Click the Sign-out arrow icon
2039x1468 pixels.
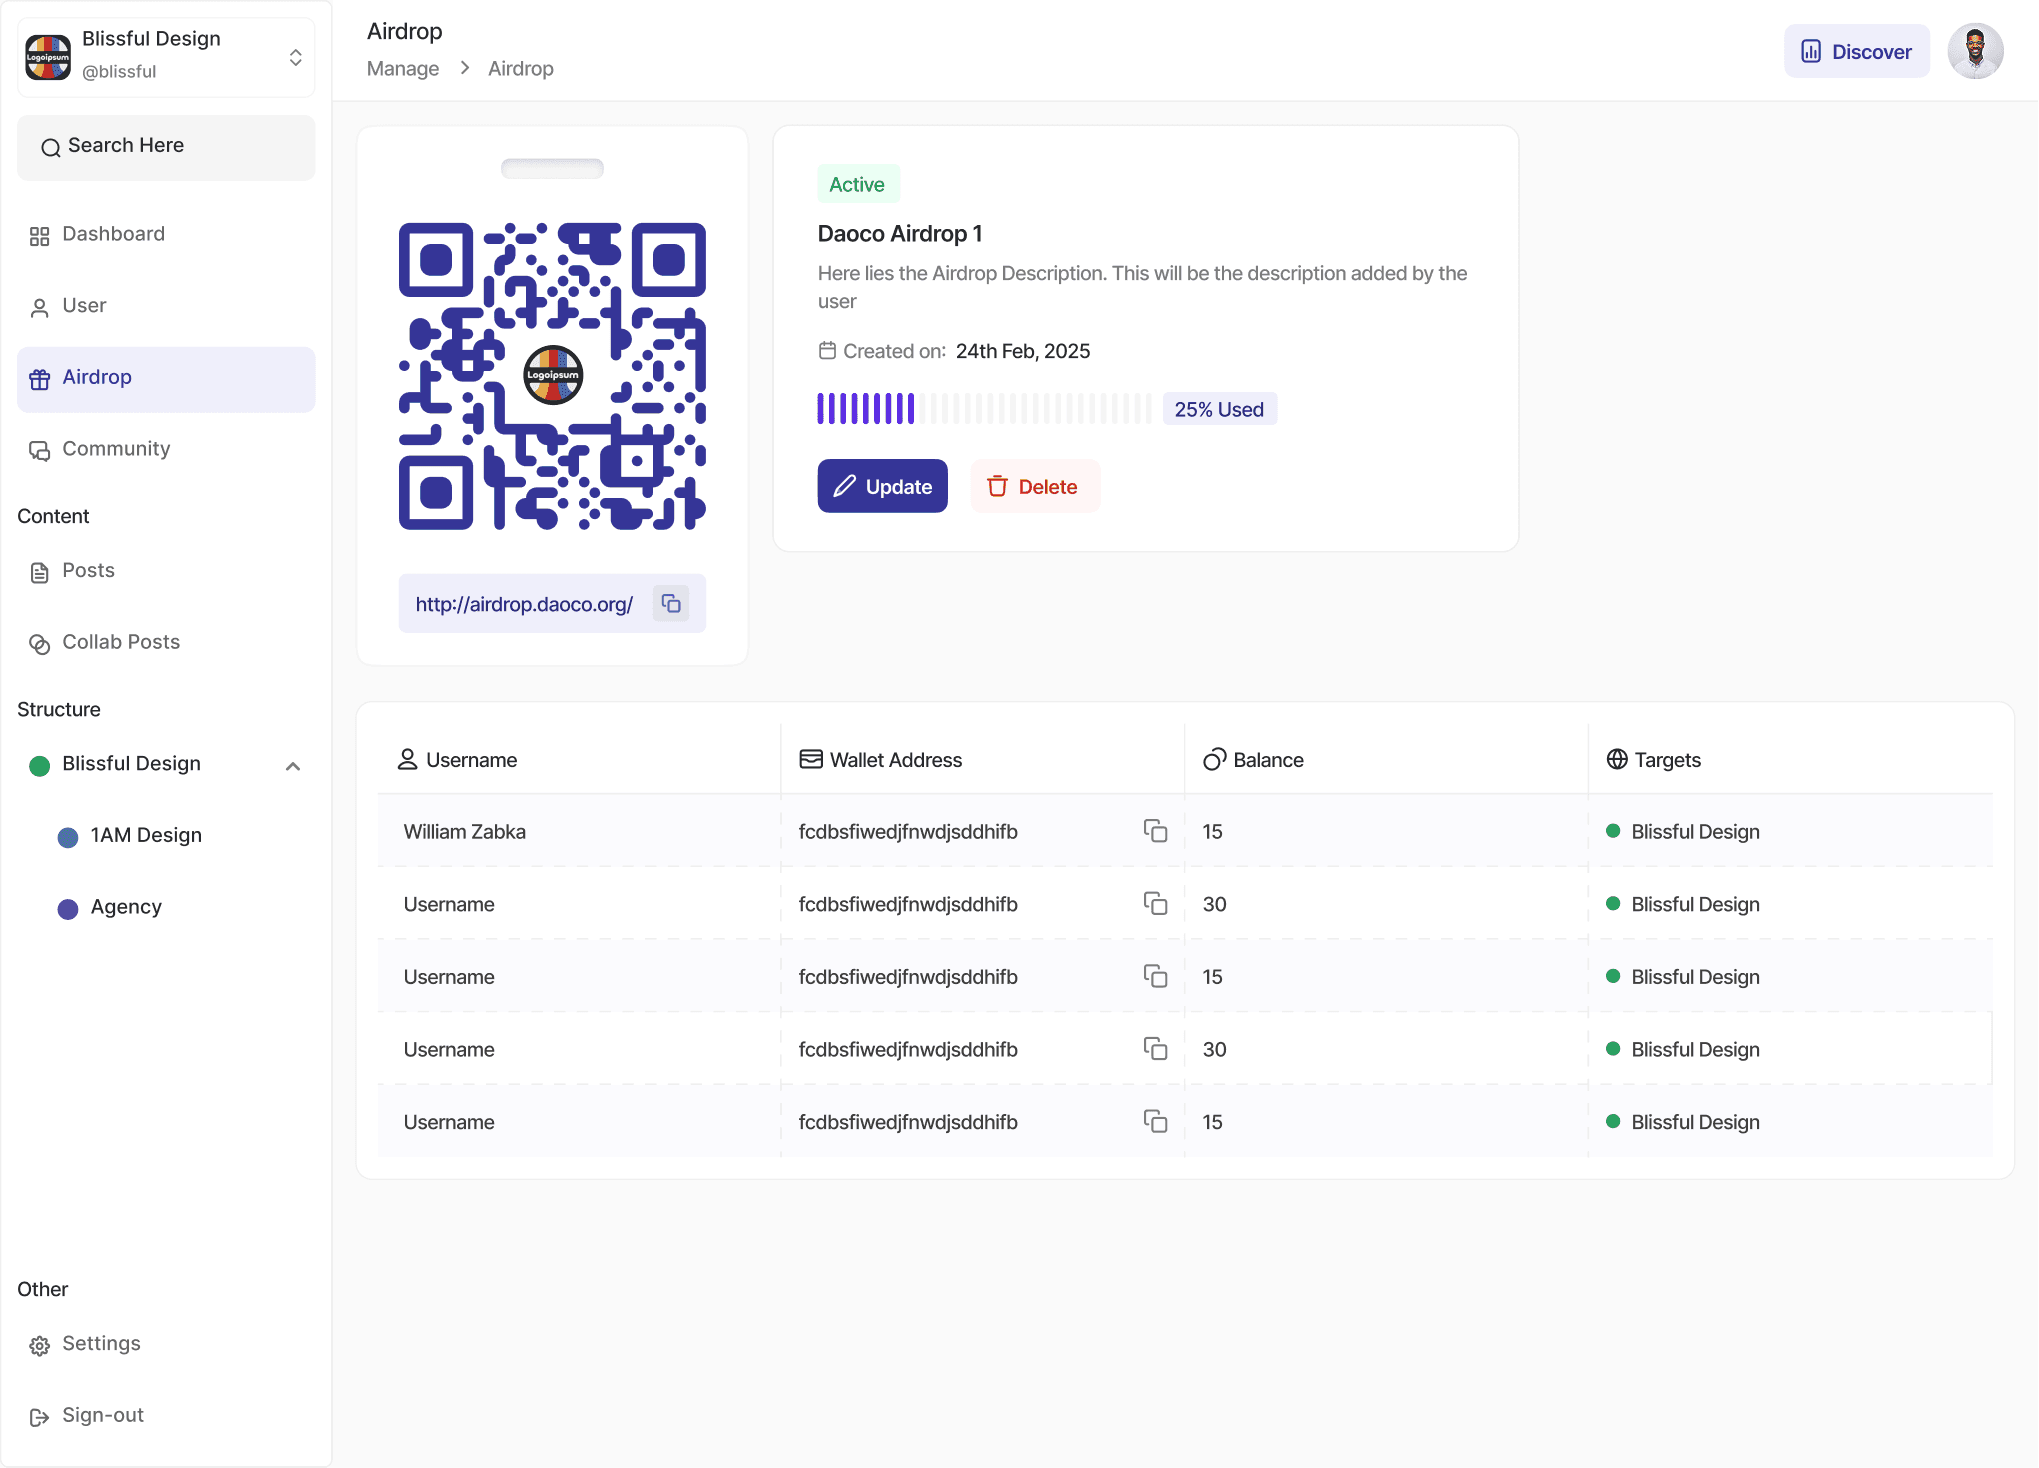tap(39, 1417)
